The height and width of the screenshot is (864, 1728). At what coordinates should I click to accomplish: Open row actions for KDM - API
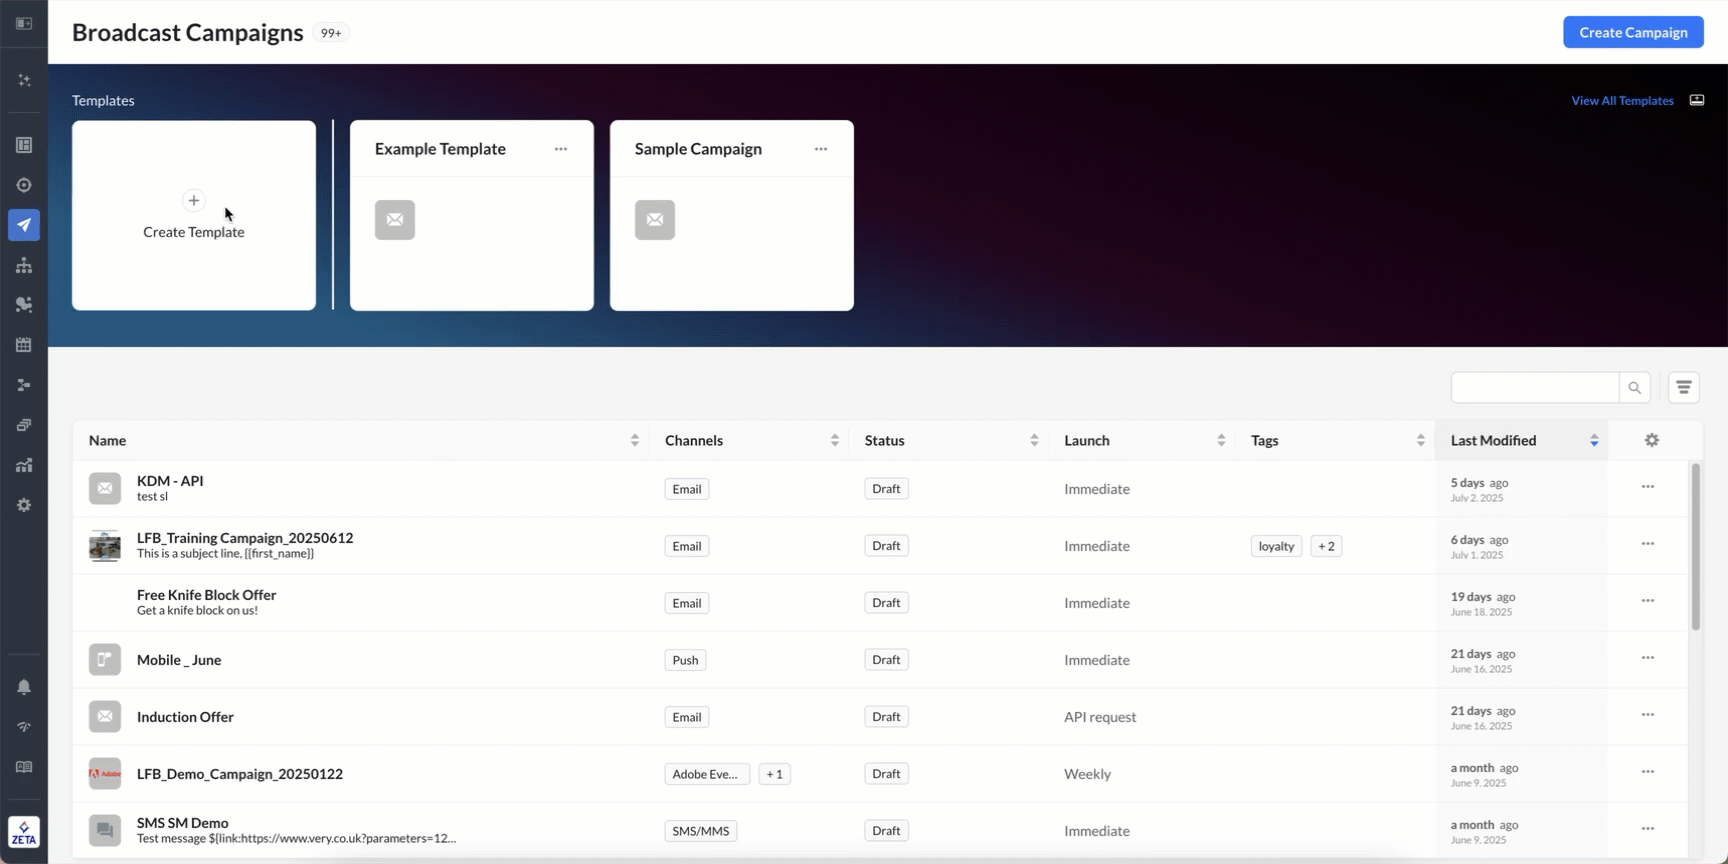pos(1647,487)
